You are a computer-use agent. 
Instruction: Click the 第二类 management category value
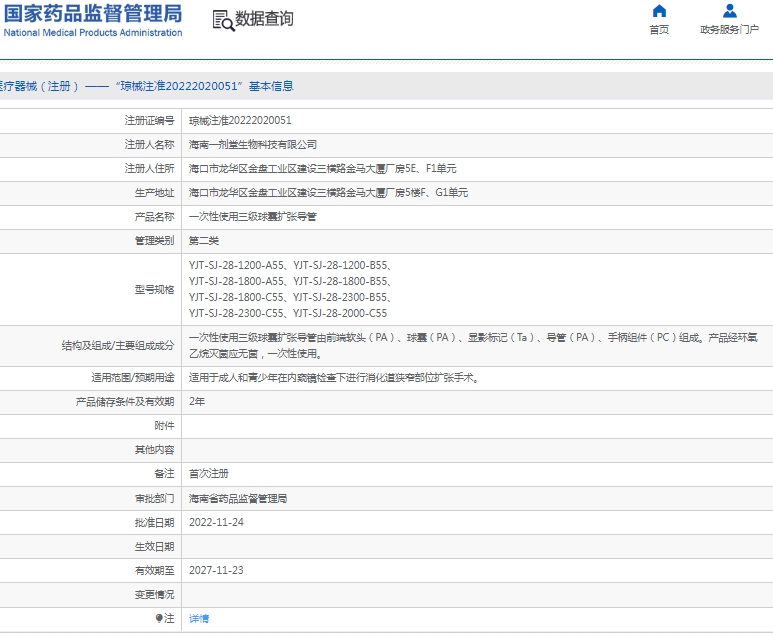[x=204, y=241]
